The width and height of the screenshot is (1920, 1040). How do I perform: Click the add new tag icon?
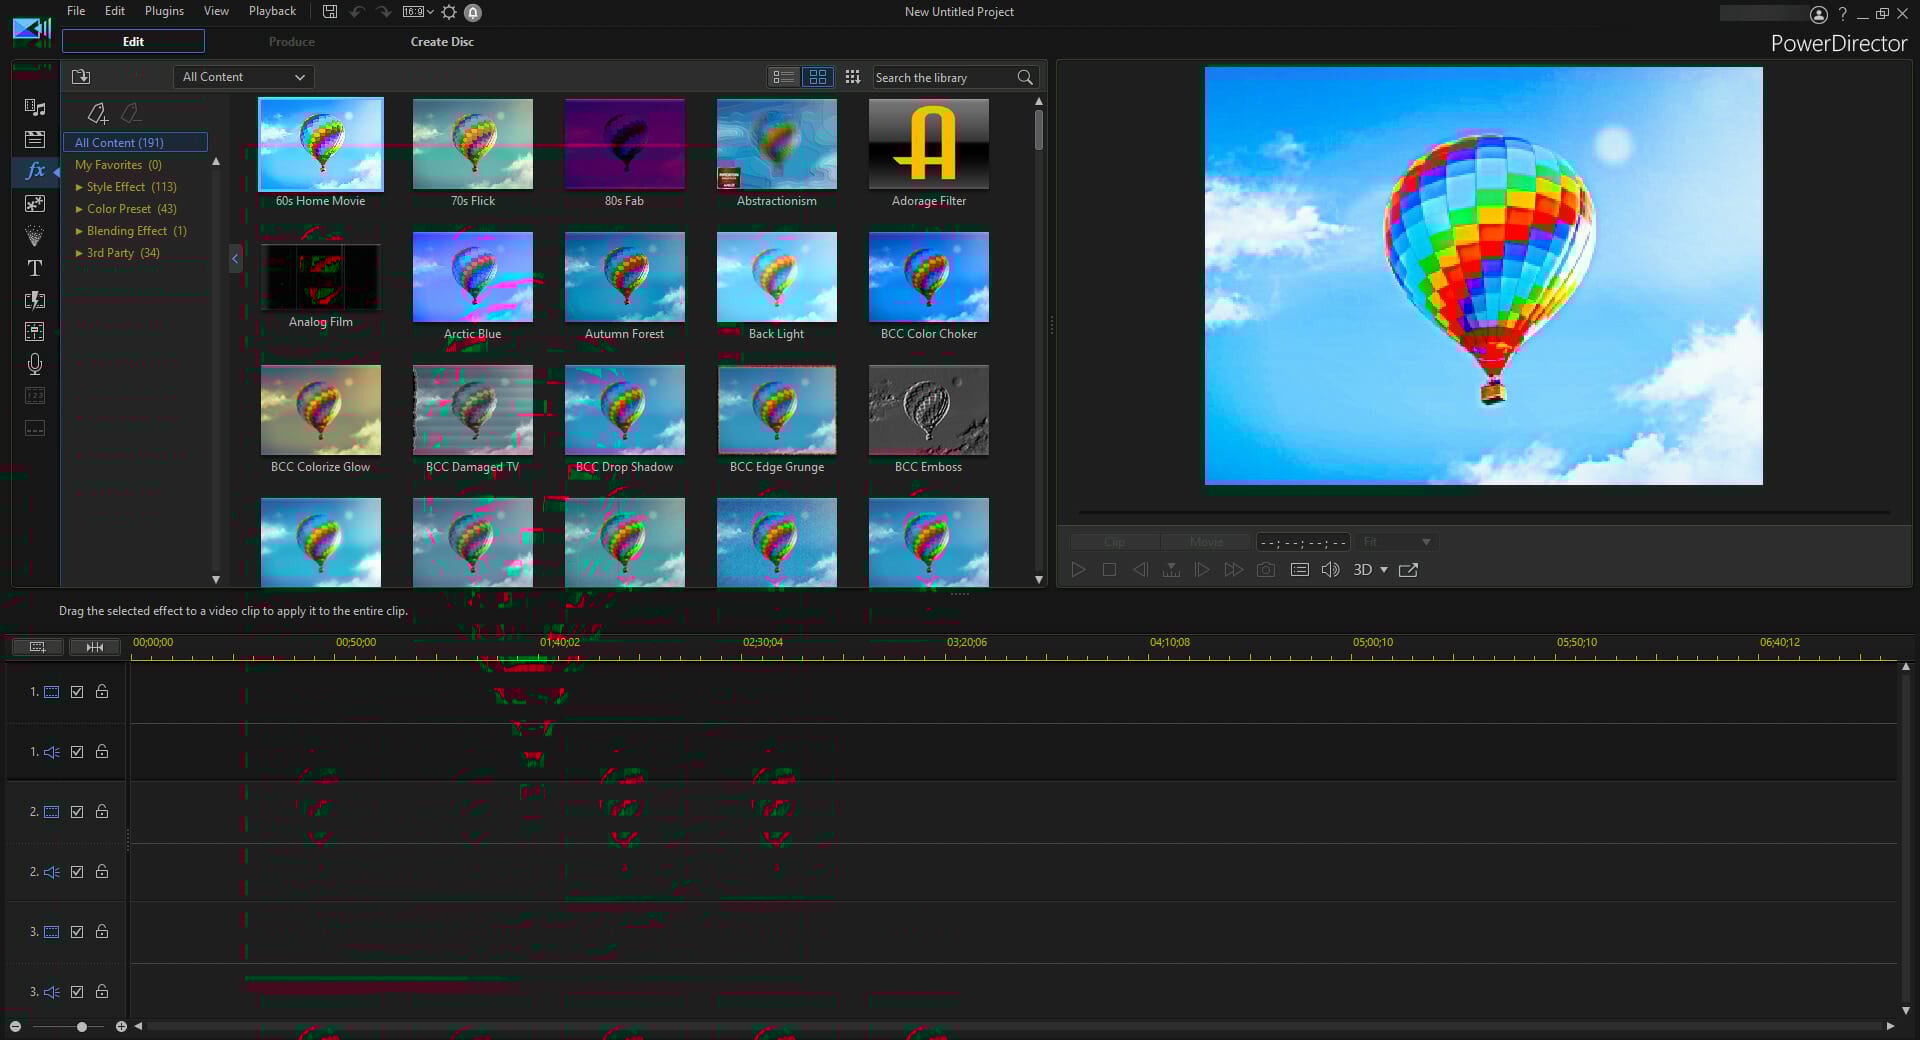pos(97,113)
